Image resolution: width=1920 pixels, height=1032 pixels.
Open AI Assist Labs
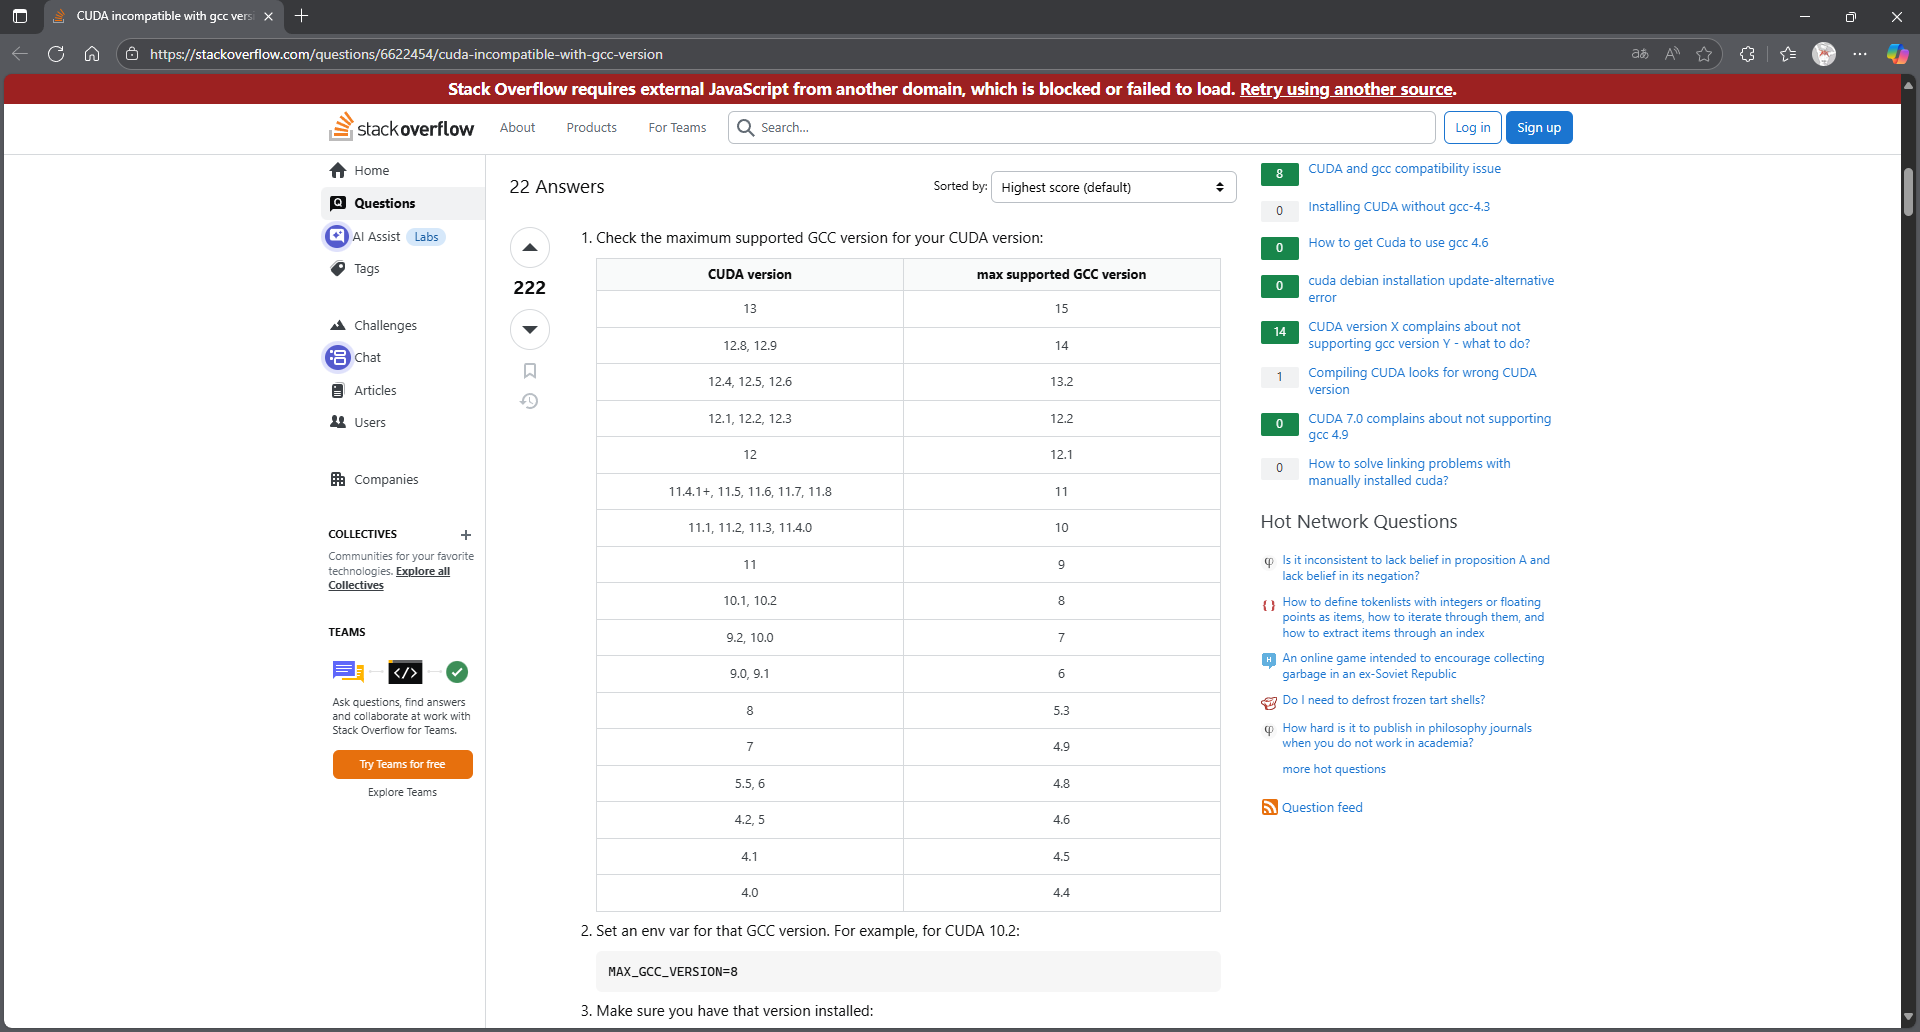tap(386, 237)
